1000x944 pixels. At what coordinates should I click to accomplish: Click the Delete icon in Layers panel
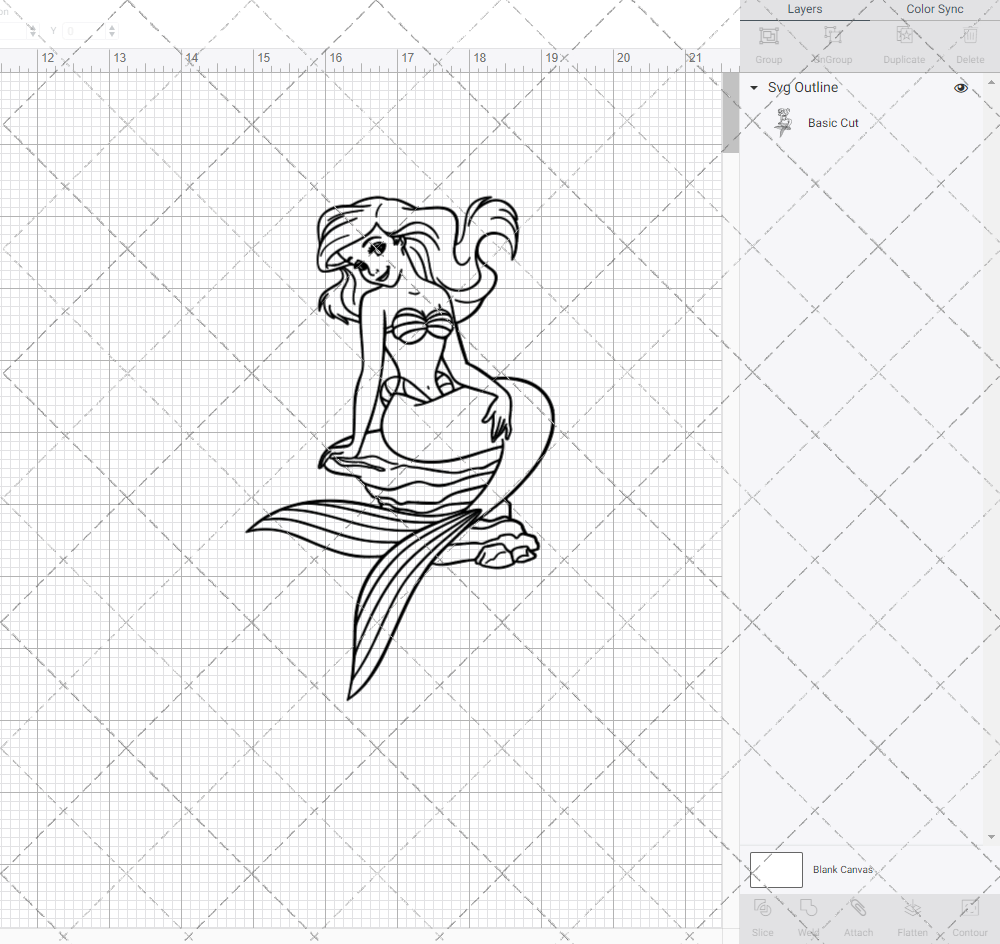(969, 42)
